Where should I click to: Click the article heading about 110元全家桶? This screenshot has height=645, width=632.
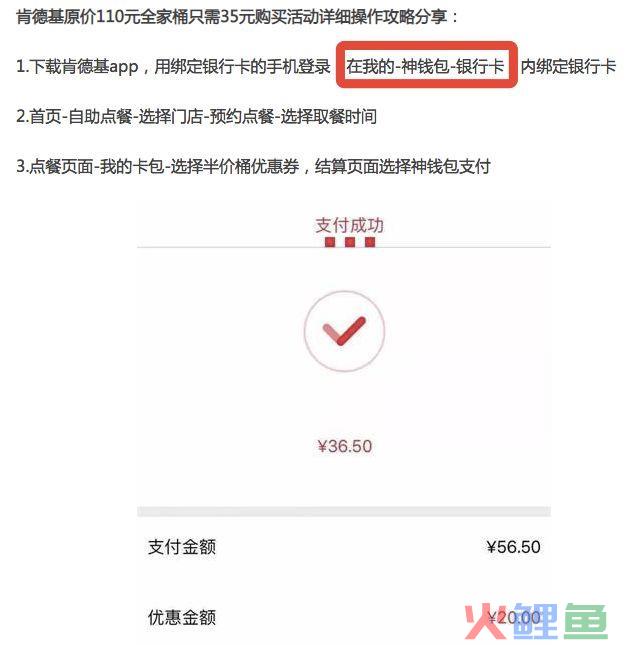(237, 17)
